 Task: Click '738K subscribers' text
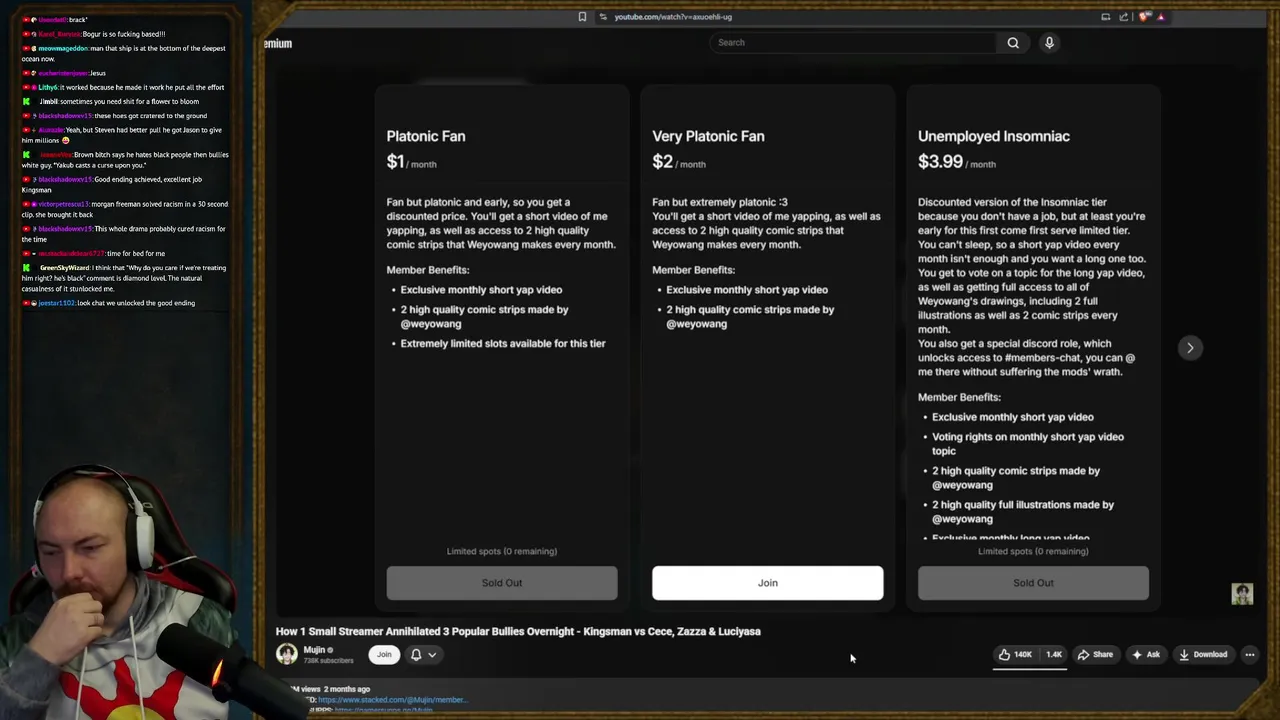tap(329, 661)
